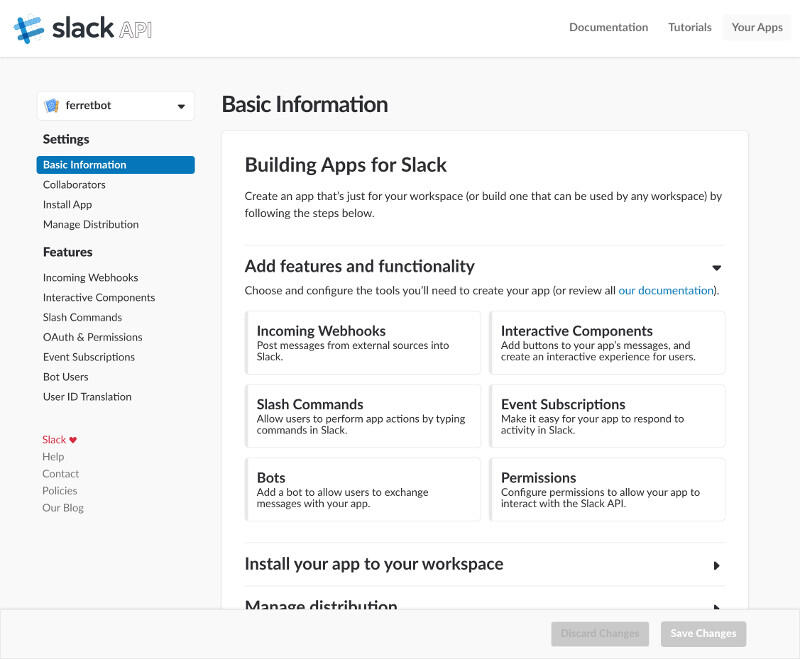Viewport: 800px width, 659px height.
Task: Collapse Add features and functionality section
Action: coord(716,267)
